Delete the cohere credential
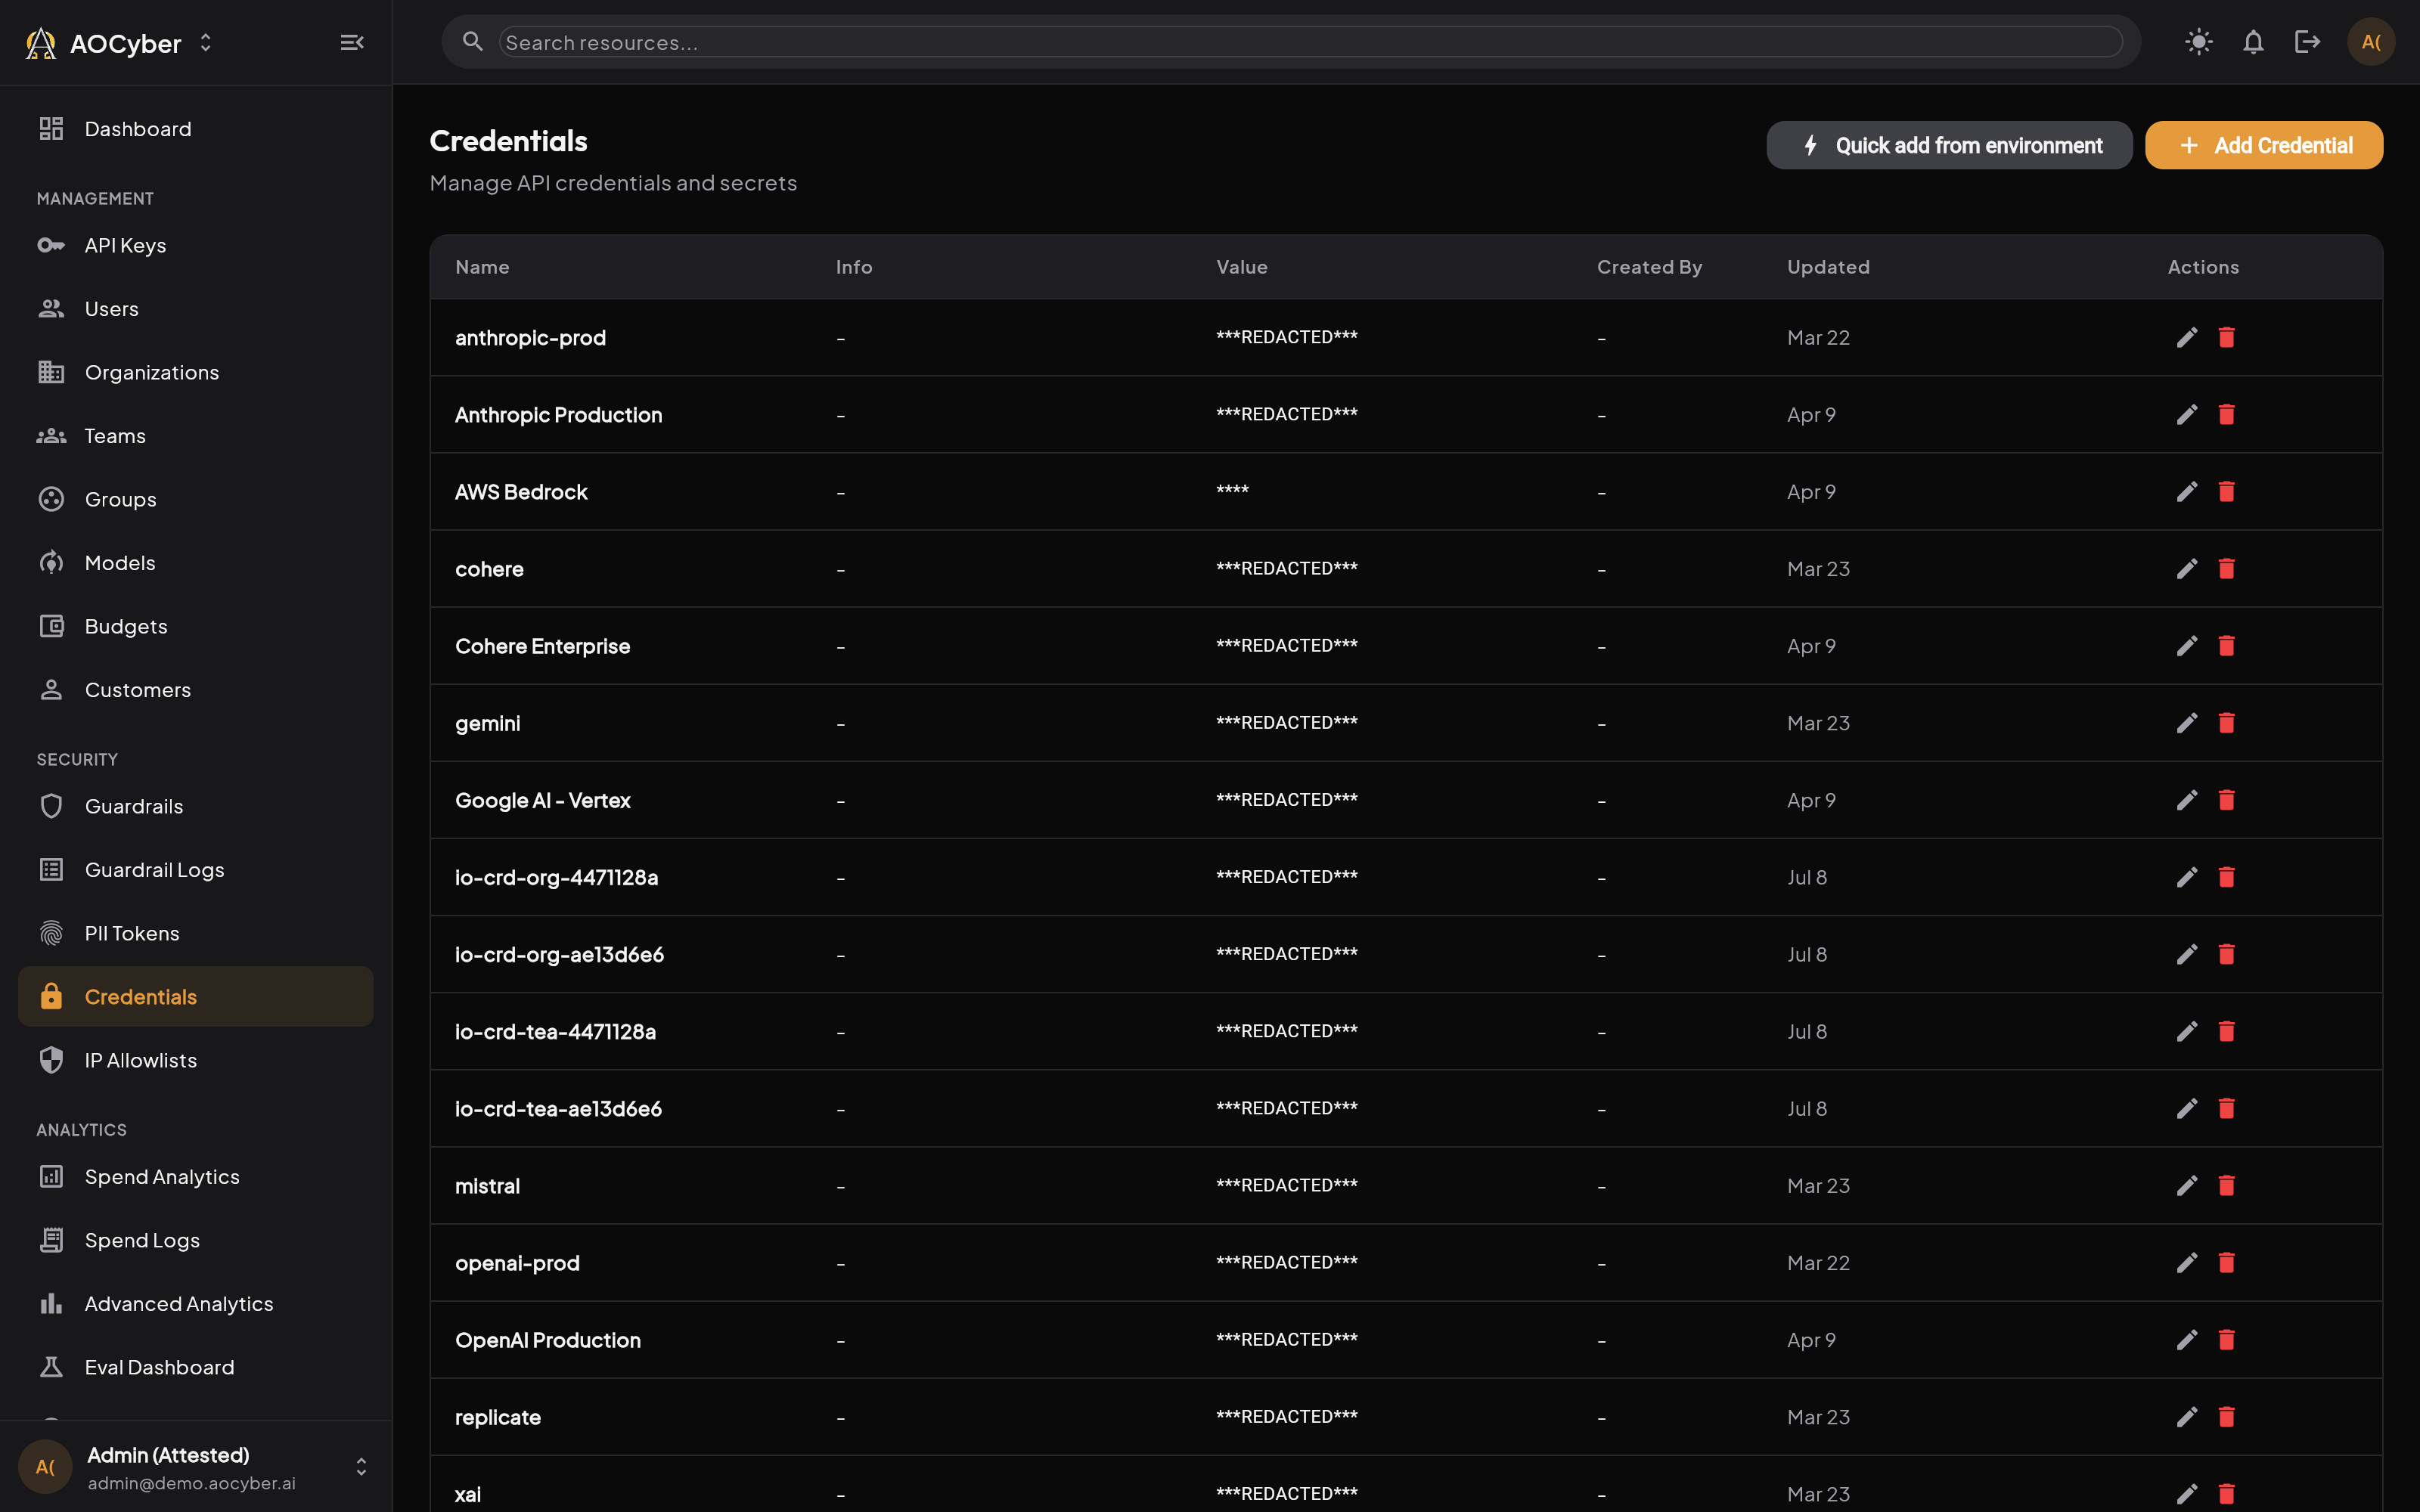This screenshot has height=1512, width=2420. click(2226, 568)
